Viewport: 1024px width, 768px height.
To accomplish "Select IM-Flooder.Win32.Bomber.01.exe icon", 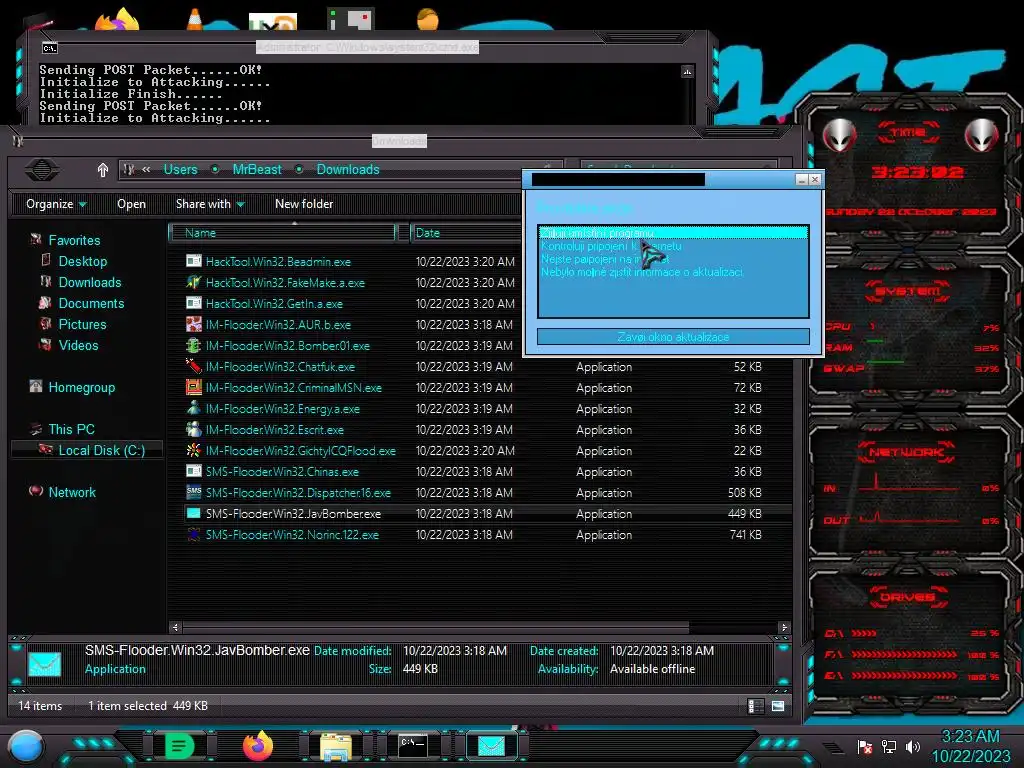I will pyautogui.click(x=193, y=345).
